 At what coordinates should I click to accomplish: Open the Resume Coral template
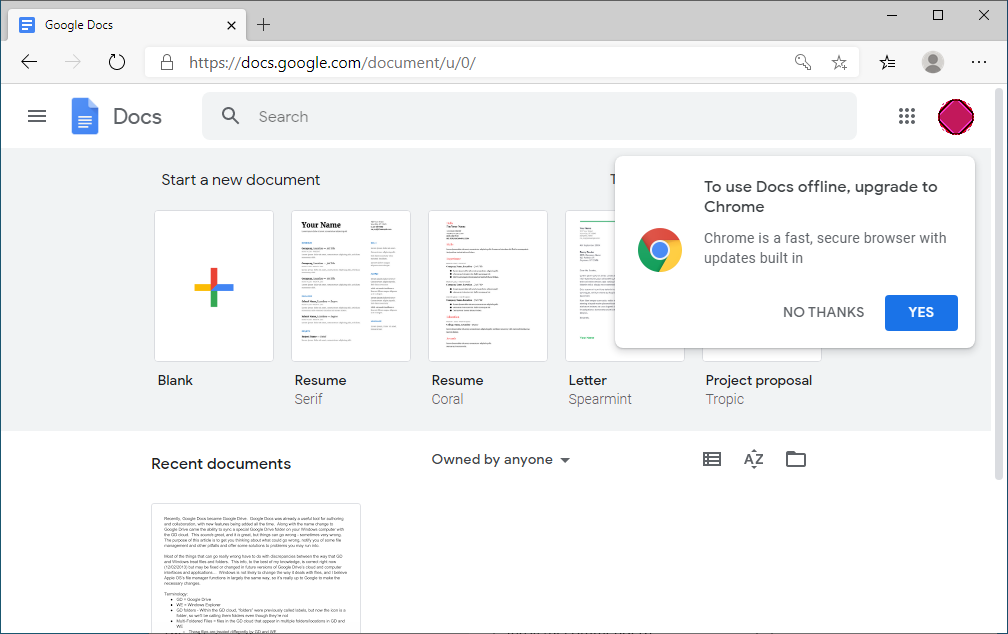pos(488,286)
